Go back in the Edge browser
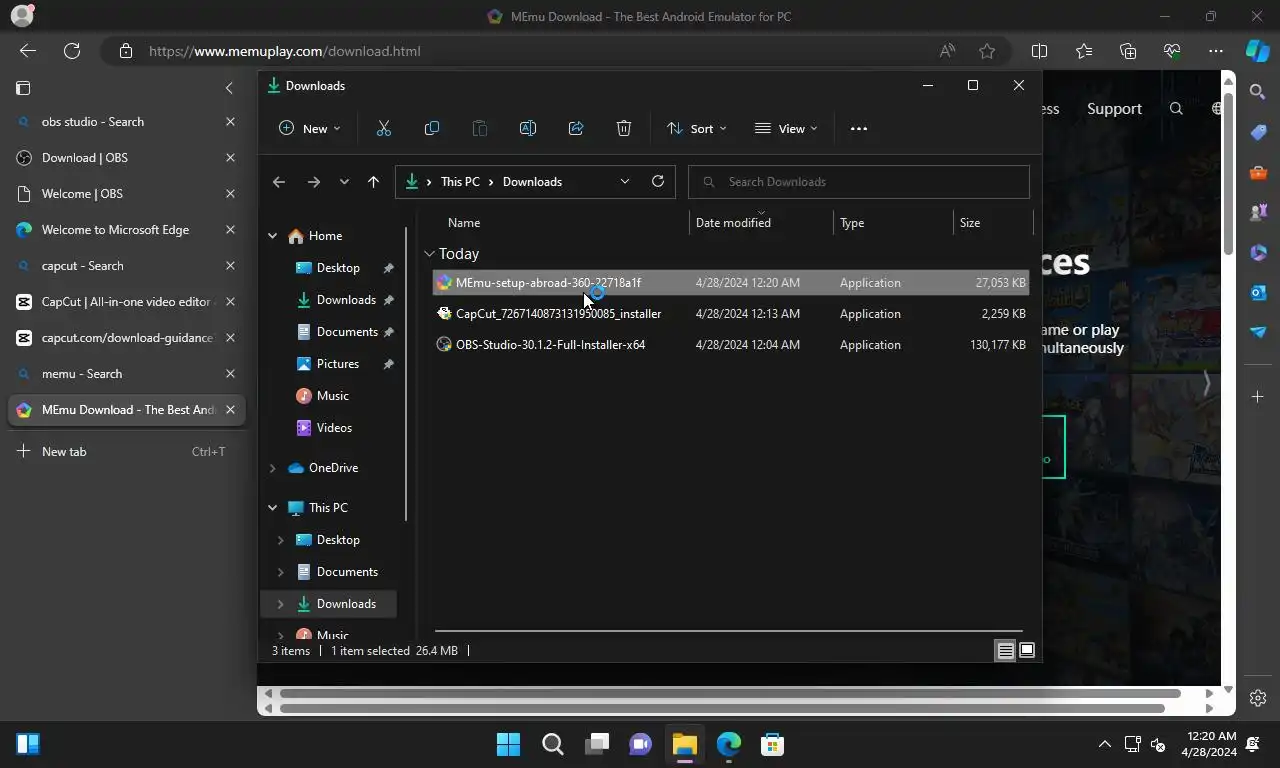The width and height of the screenshot is (1280, 768). pos(28,51)
